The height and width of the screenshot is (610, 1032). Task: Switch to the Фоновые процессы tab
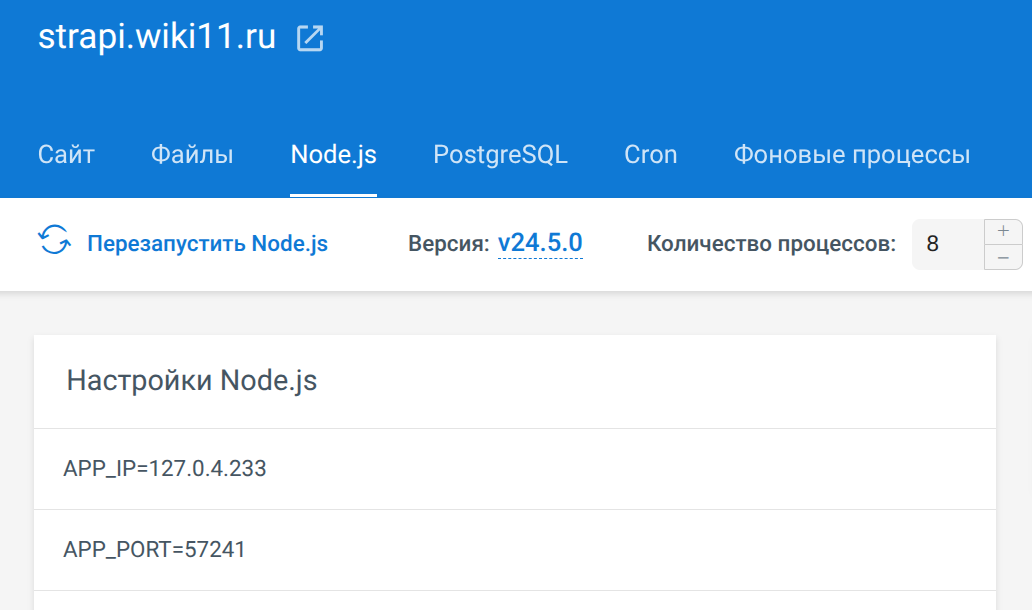click(x=852, y=155)
